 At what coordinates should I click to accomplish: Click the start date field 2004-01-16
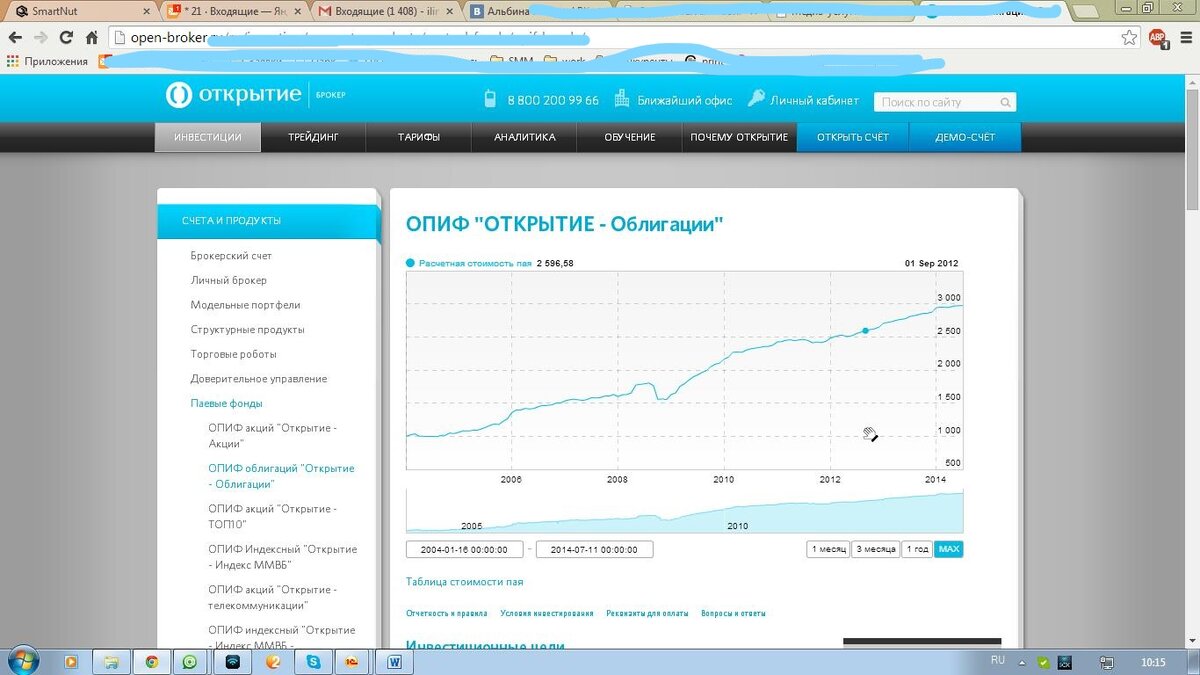click(x=464, y=549)
